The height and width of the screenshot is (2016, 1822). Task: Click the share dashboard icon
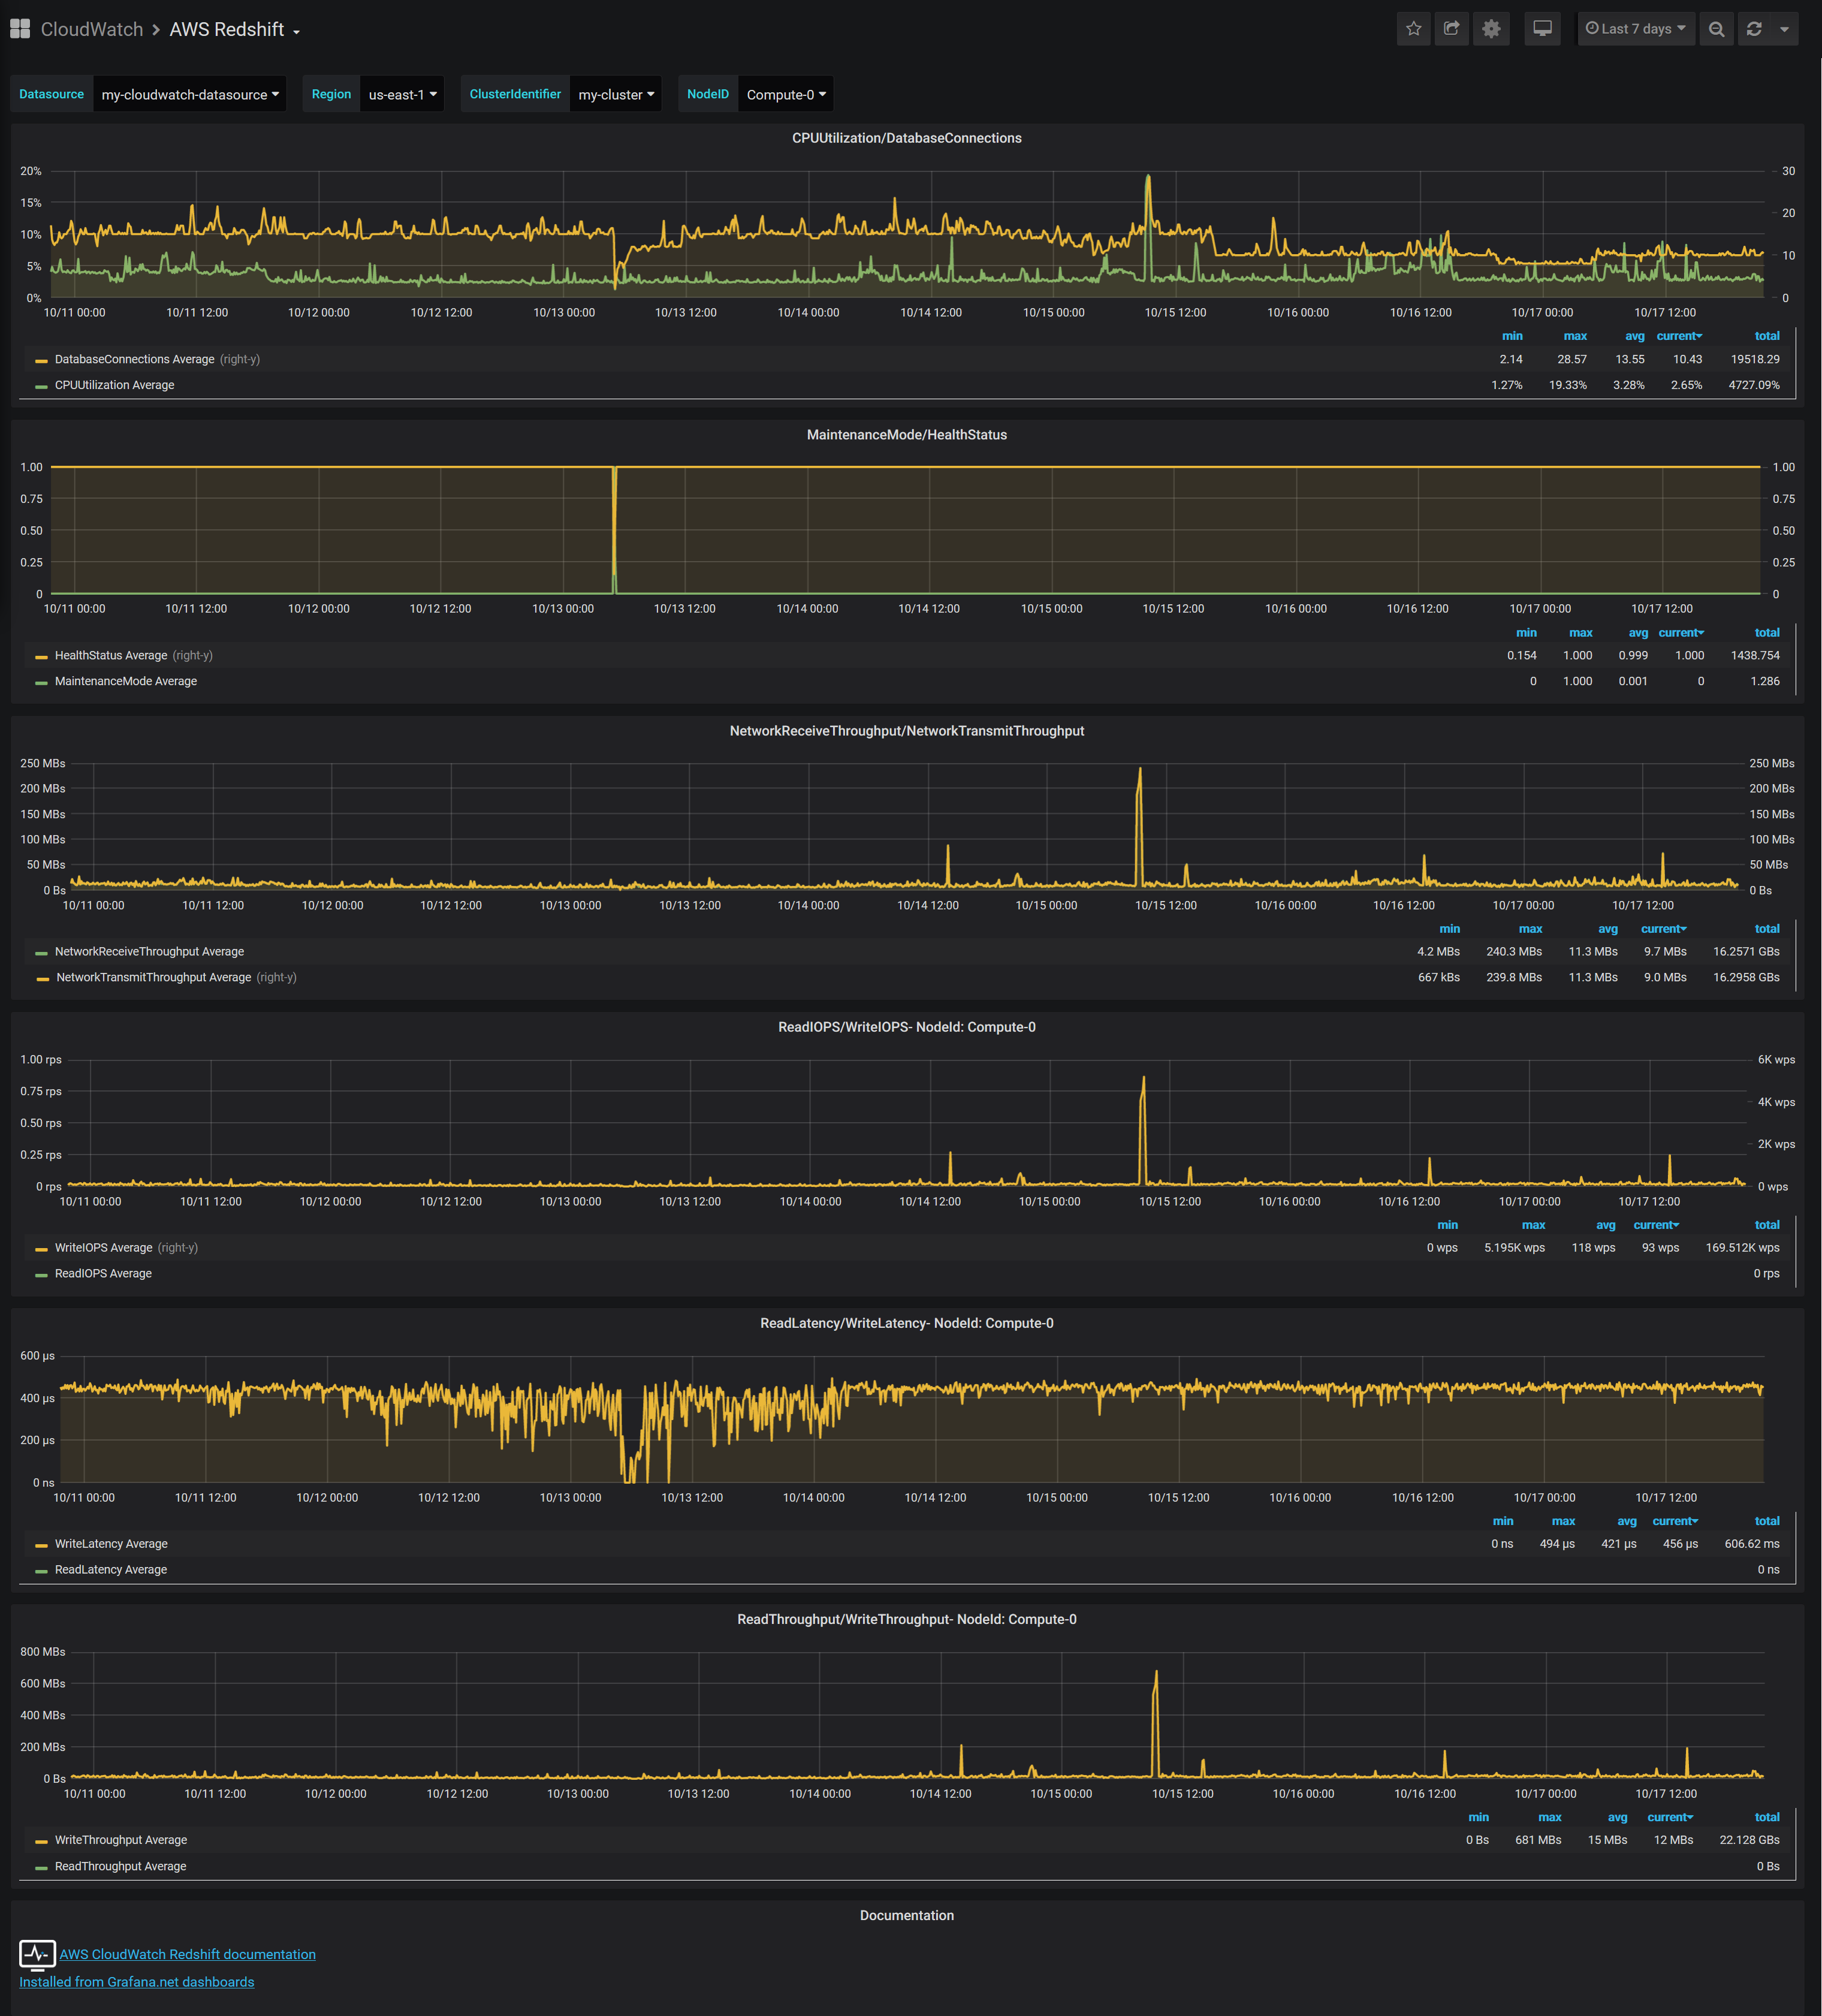coord(1452,29)
